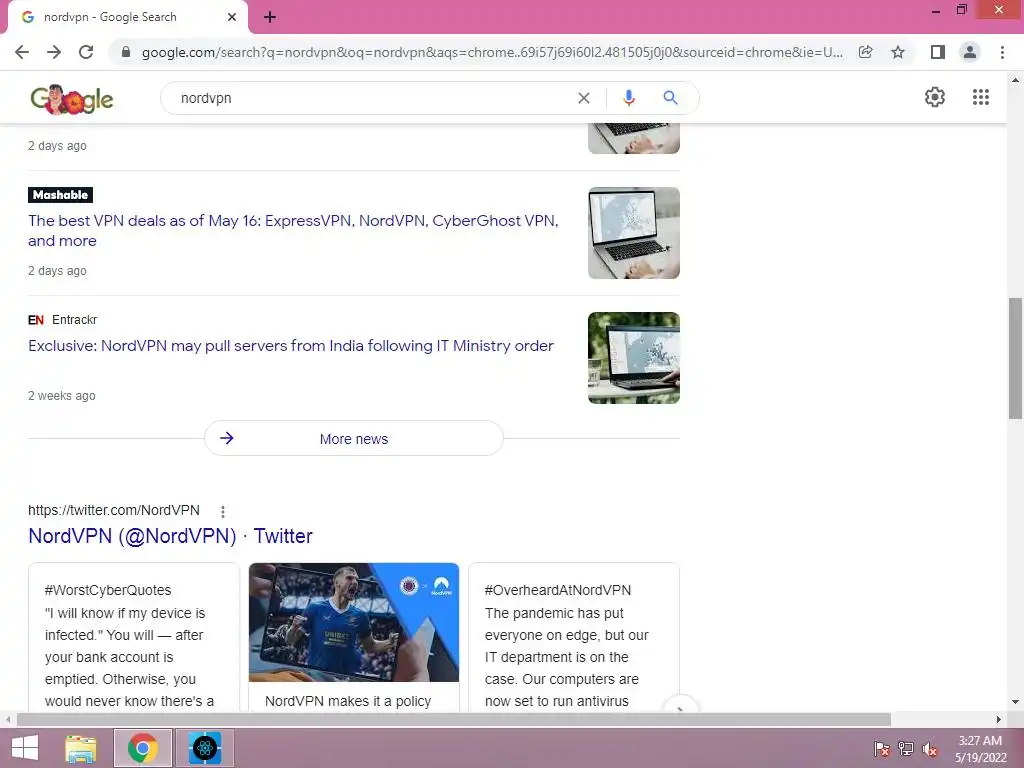Click the Chrome taskbar icon
Viewport: 1024px width, 768px height.
(143, 748)
